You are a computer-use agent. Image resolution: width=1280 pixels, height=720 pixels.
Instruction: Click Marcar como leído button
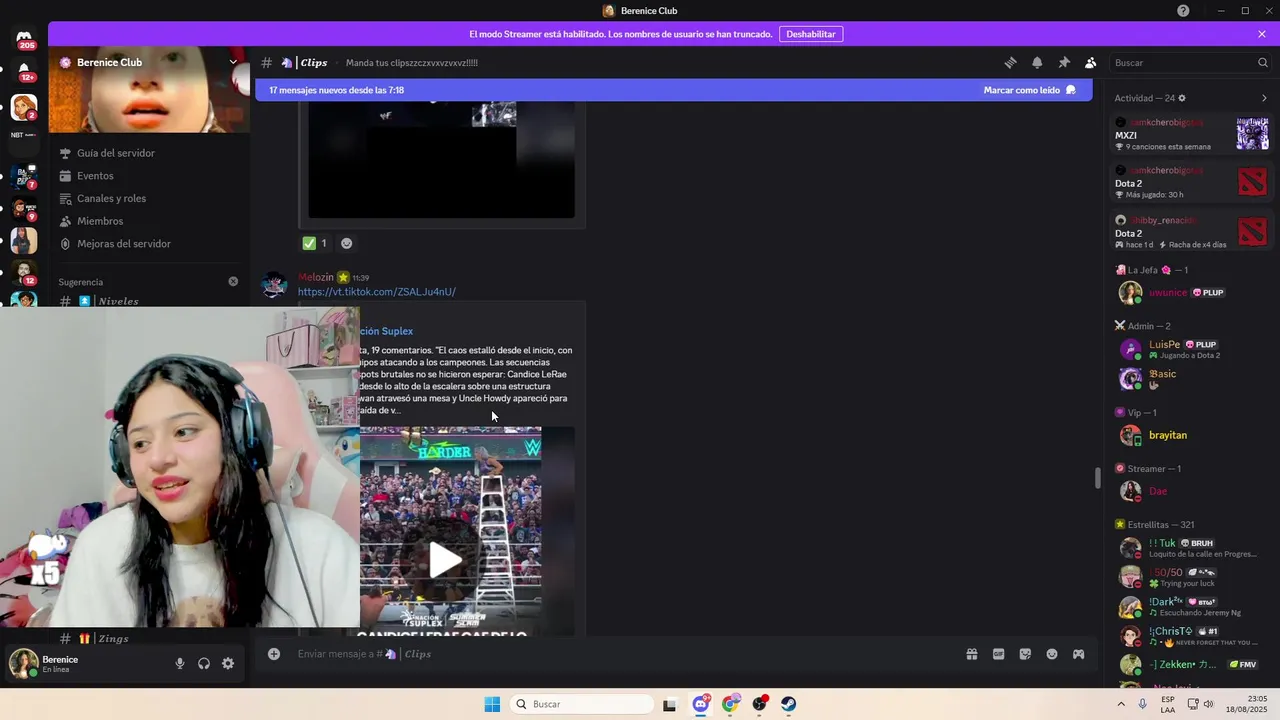[1029, 90]
